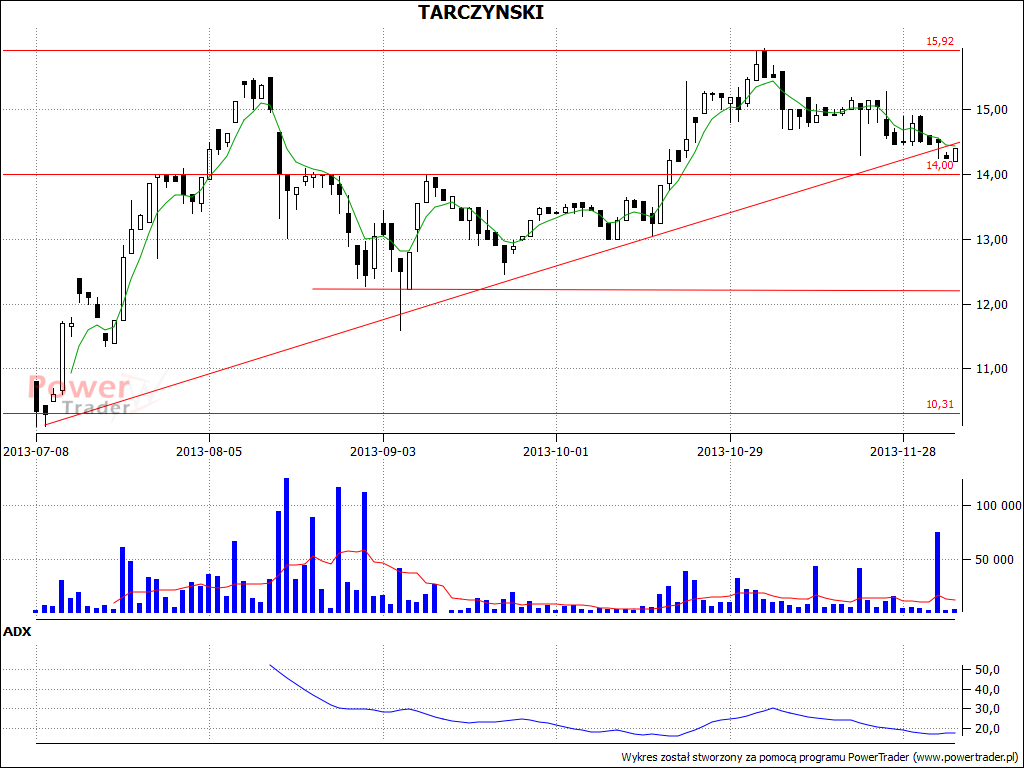Select the 13,00 price axis label

(x=991, y=240)
